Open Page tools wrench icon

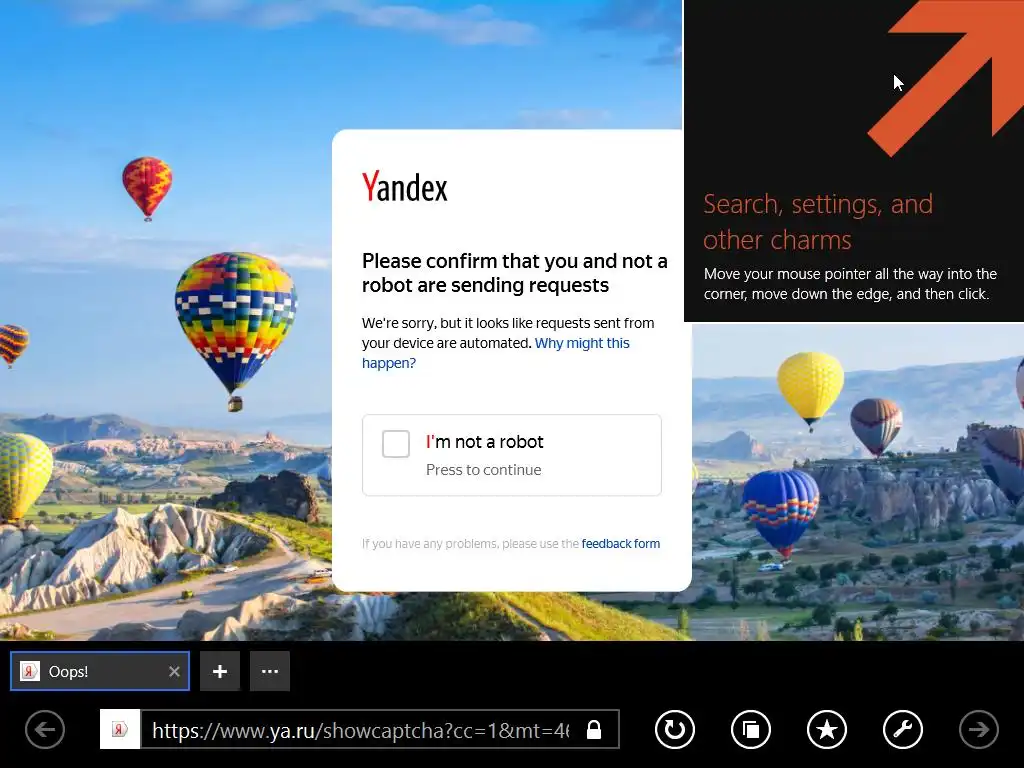click(x=903, y=729)
